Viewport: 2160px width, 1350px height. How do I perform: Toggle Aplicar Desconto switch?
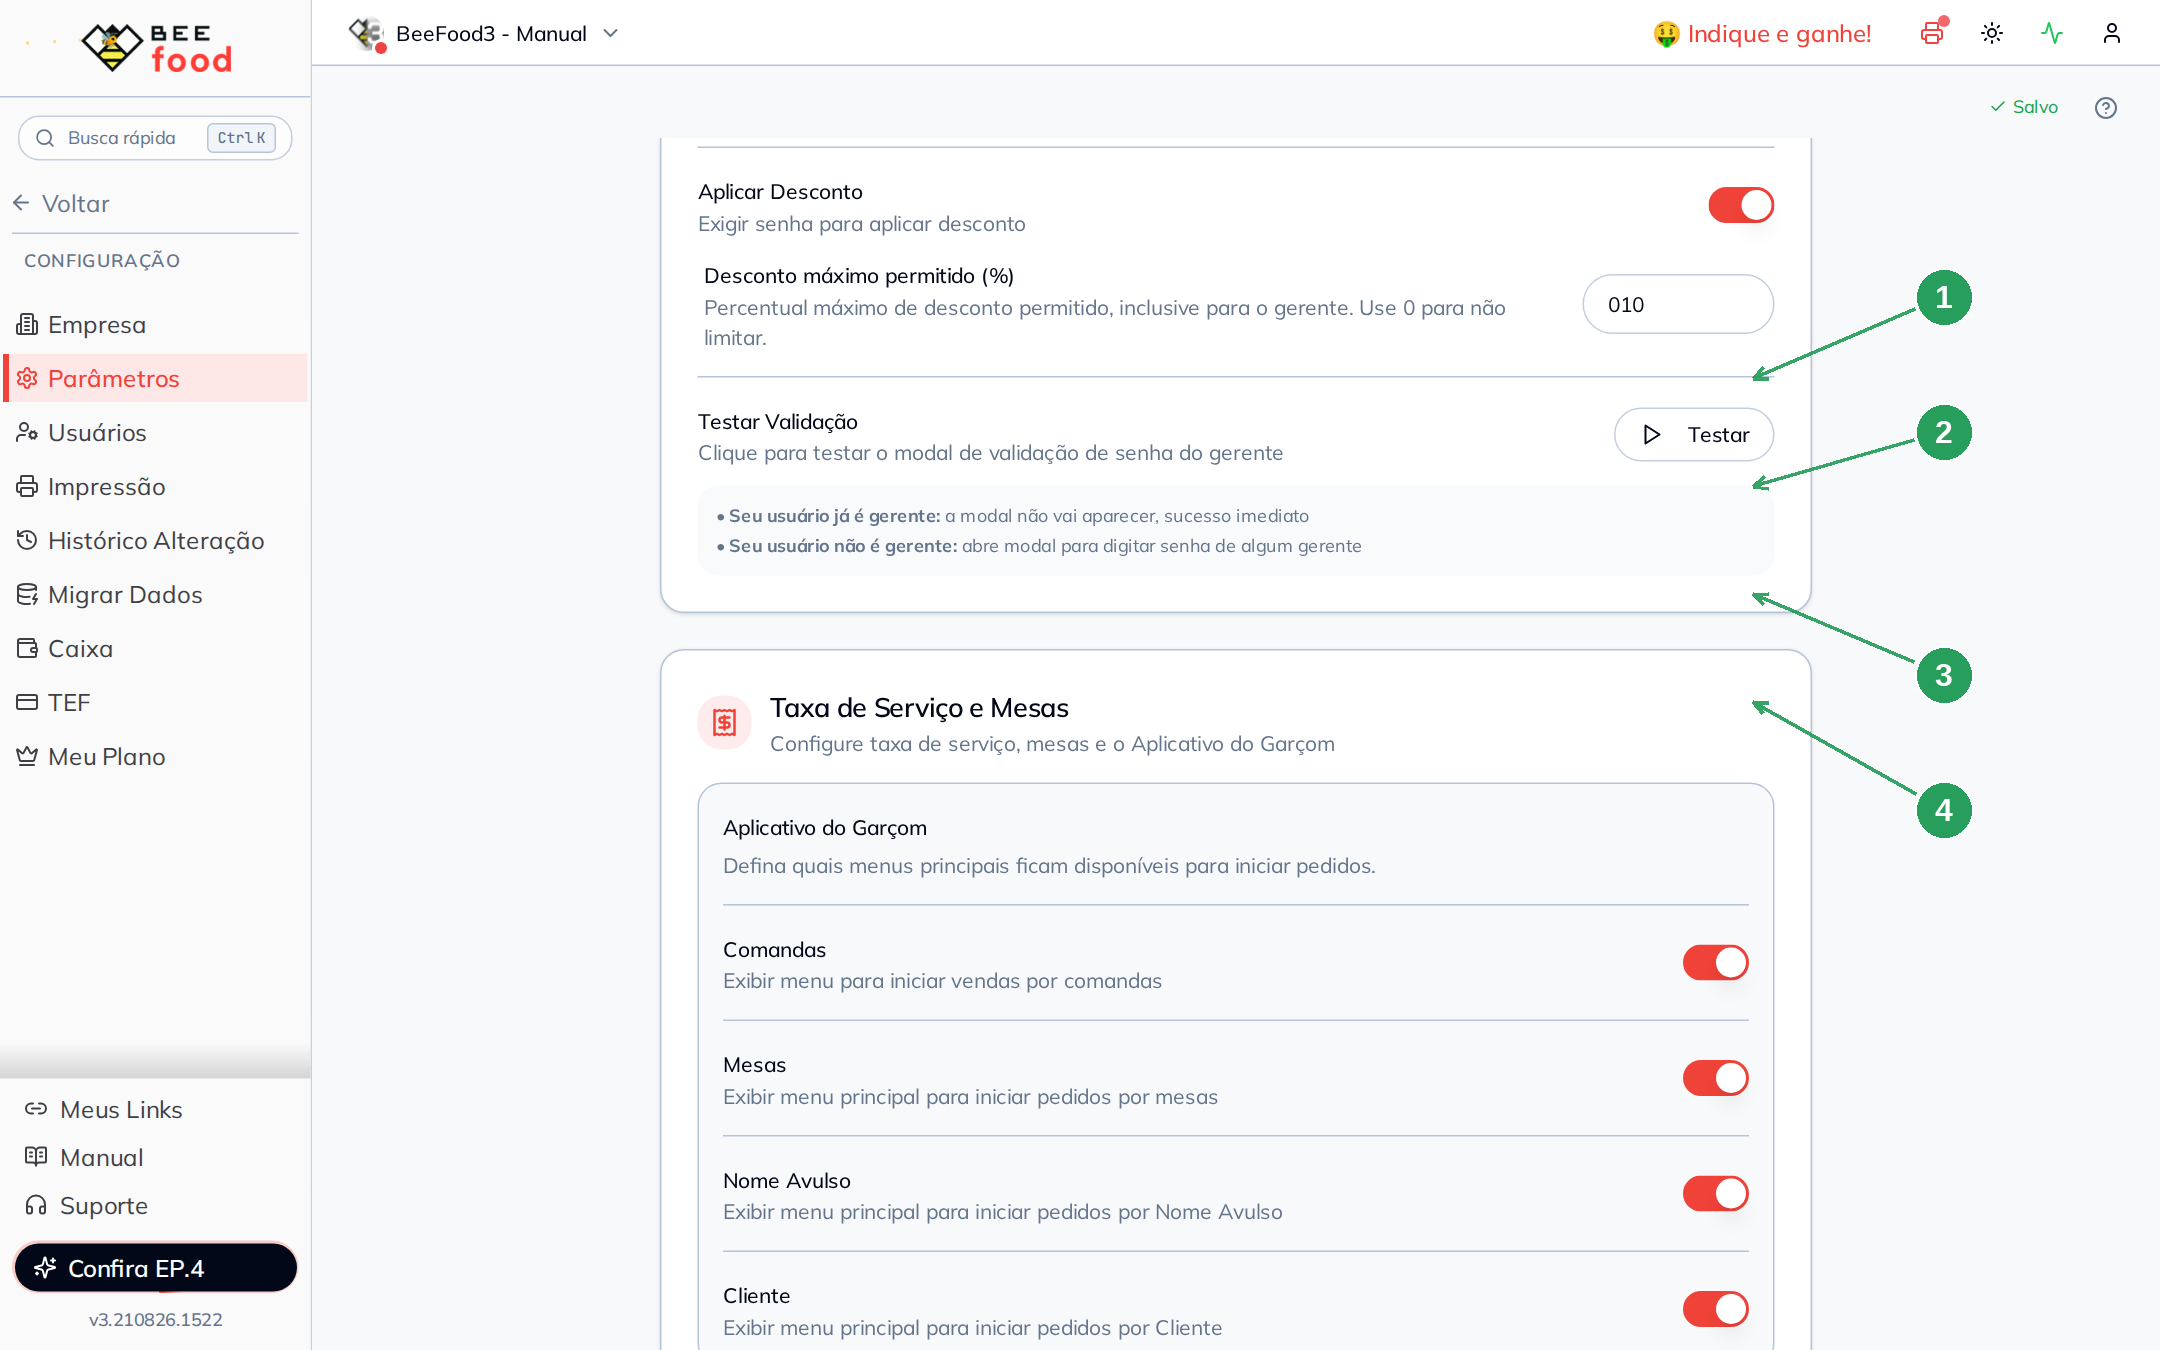[1741, 205]
